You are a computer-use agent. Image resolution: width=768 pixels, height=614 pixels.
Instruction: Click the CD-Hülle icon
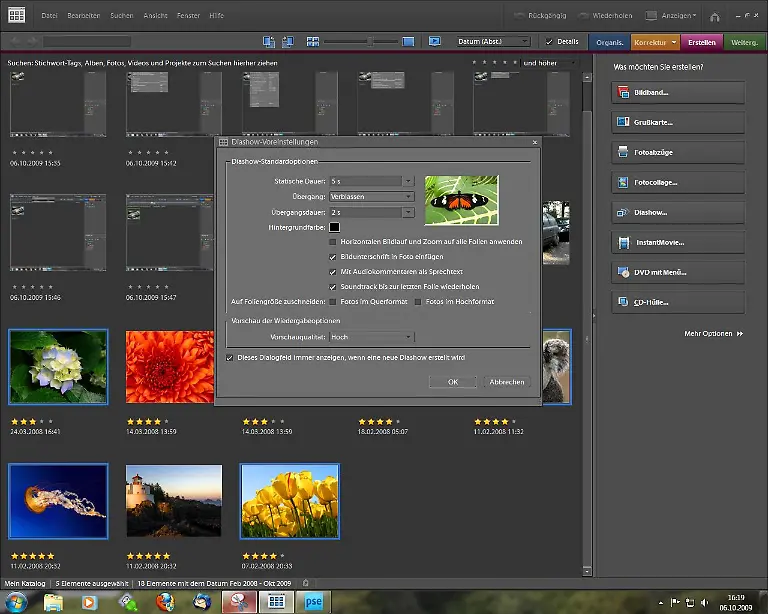click(623, 302)
